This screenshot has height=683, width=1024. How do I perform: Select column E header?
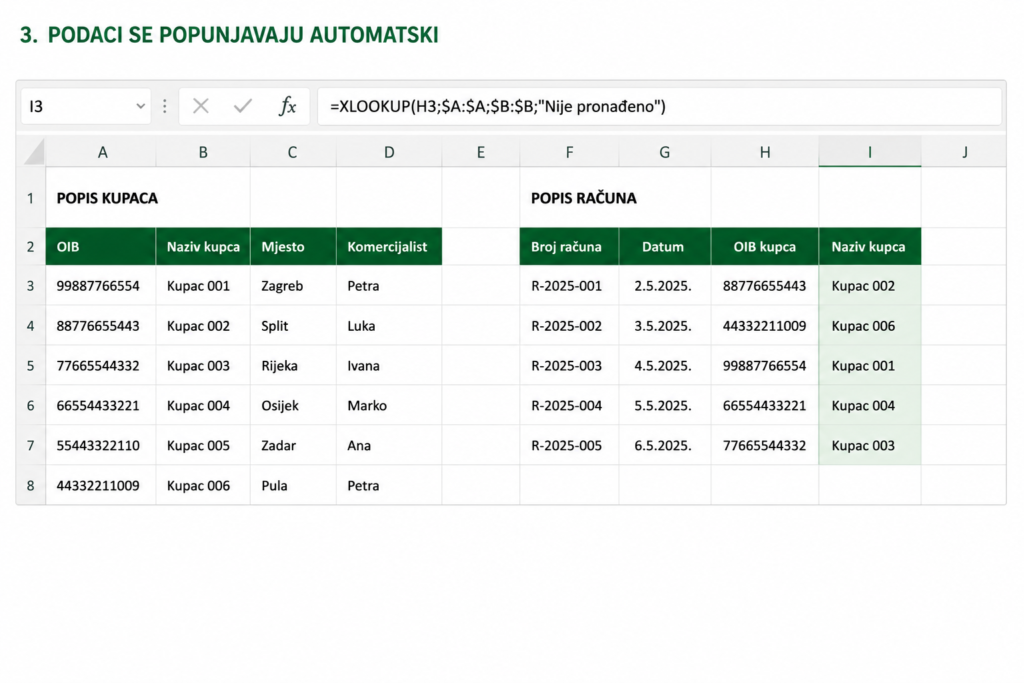(x=481, y=152)
